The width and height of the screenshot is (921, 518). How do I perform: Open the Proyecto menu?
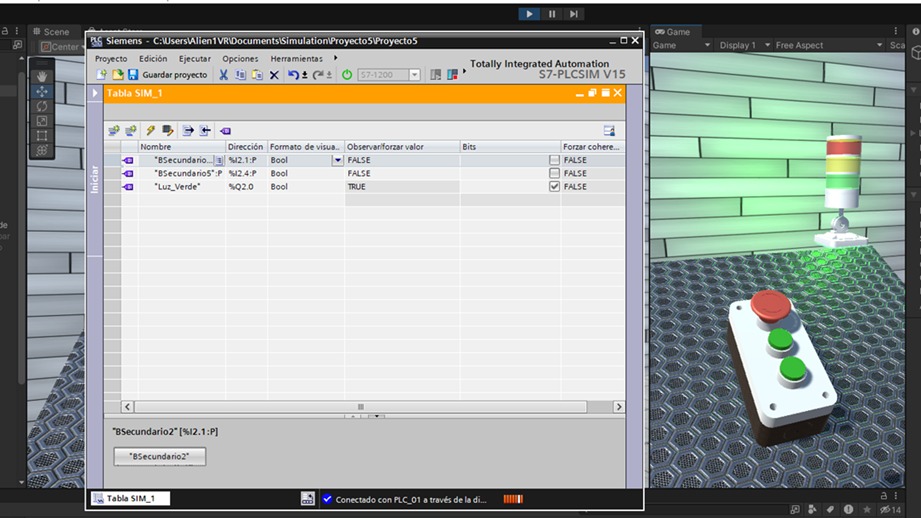(x=111, y=59)
